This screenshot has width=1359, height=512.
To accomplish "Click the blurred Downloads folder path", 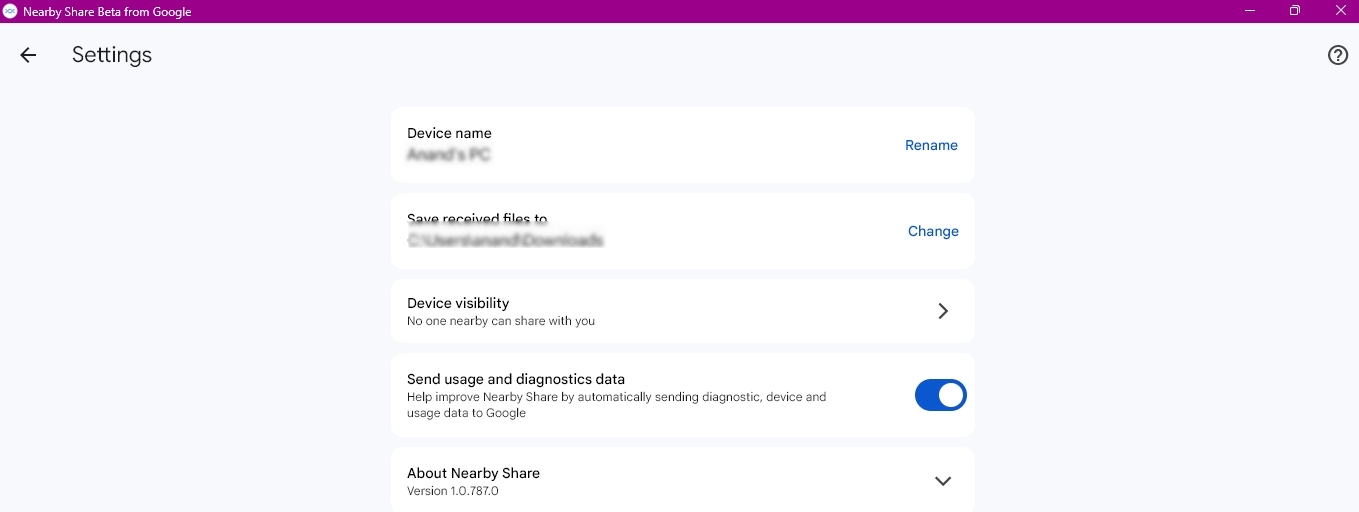I will point(505,241).
